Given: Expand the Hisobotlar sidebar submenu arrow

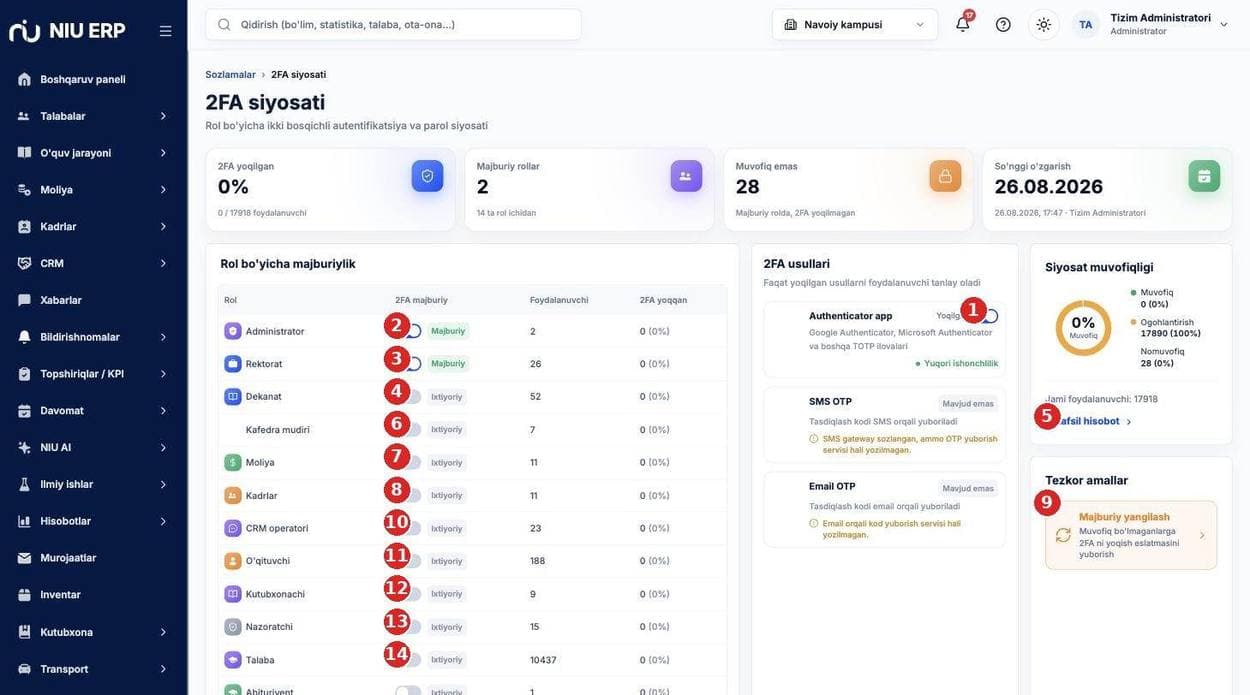Looking at the screenshot, I should tap(163, 521).
